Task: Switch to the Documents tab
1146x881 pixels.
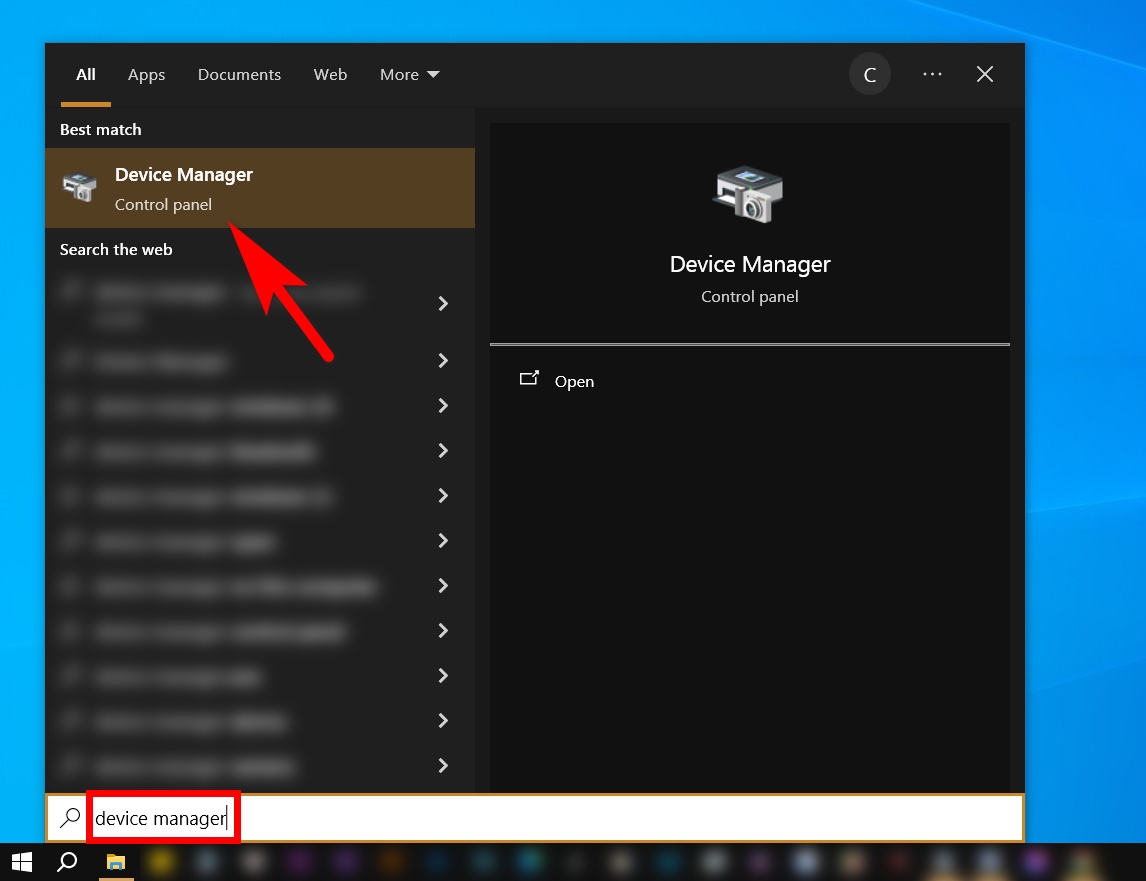Action: [239, 74]
